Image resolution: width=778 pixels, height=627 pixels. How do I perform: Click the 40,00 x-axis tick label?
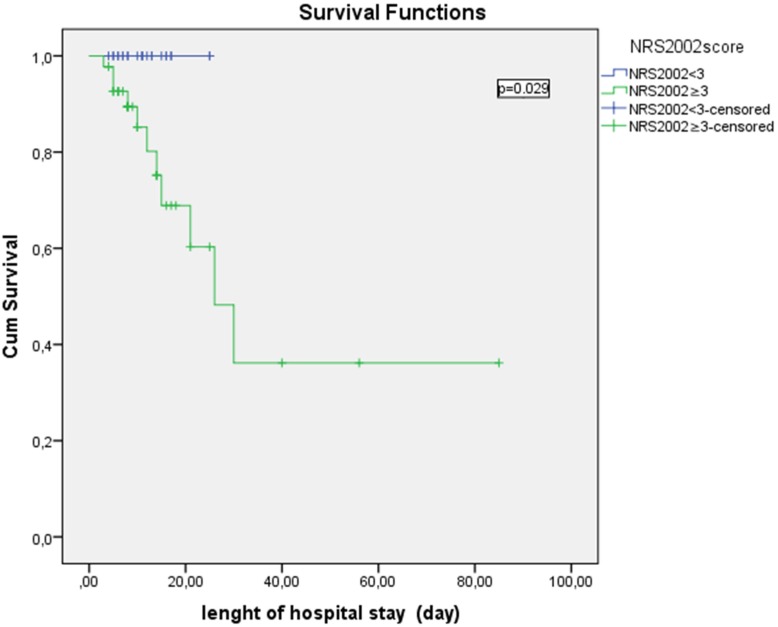coord(282,581)
